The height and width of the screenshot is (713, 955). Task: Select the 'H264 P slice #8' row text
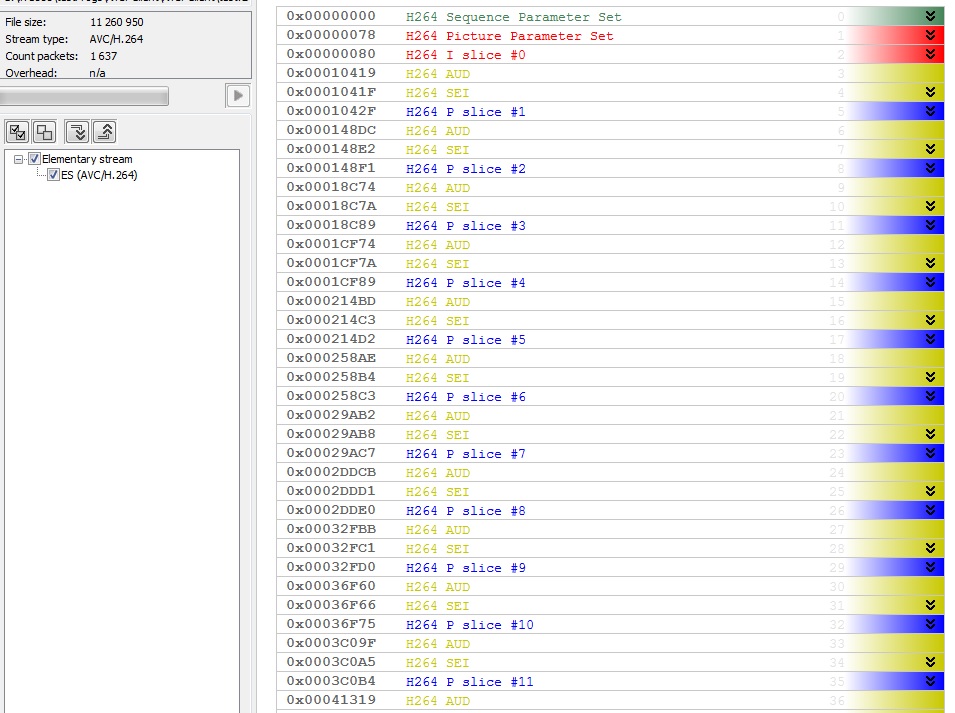click(x=465, y=511)
